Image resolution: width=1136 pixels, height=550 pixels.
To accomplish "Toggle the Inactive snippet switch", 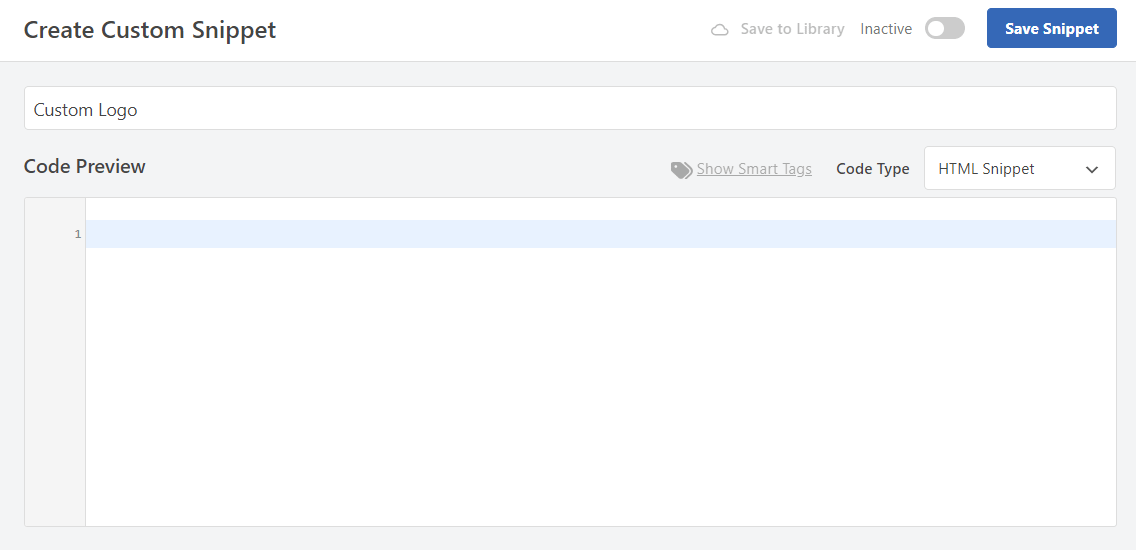I will click(944, 29).
